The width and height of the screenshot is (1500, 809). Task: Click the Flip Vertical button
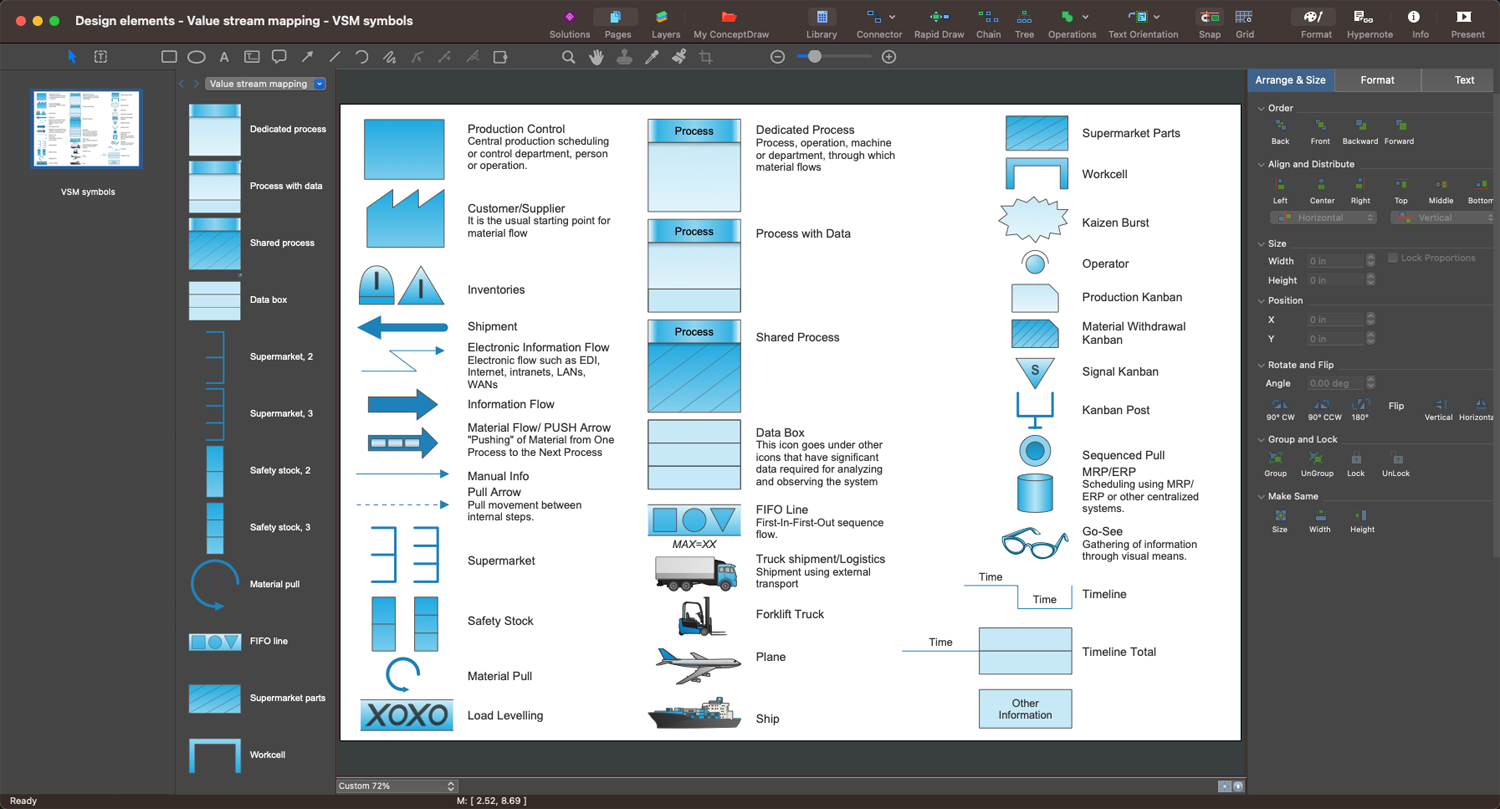tap(1438, 407)
